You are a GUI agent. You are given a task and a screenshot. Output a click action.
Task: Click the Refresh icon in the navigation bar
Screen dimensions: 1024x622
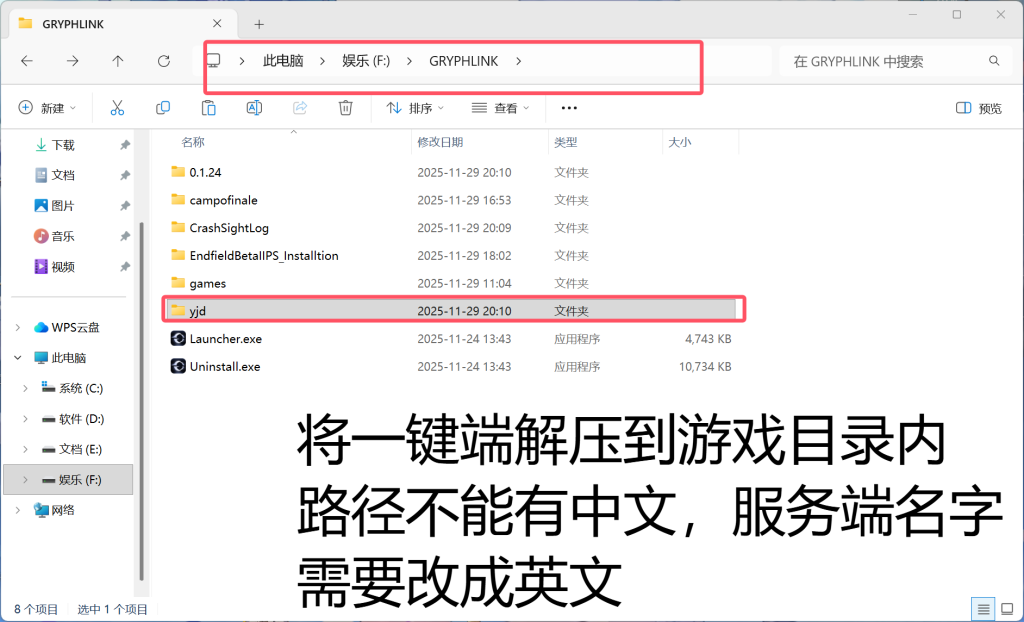coord(163,60)
